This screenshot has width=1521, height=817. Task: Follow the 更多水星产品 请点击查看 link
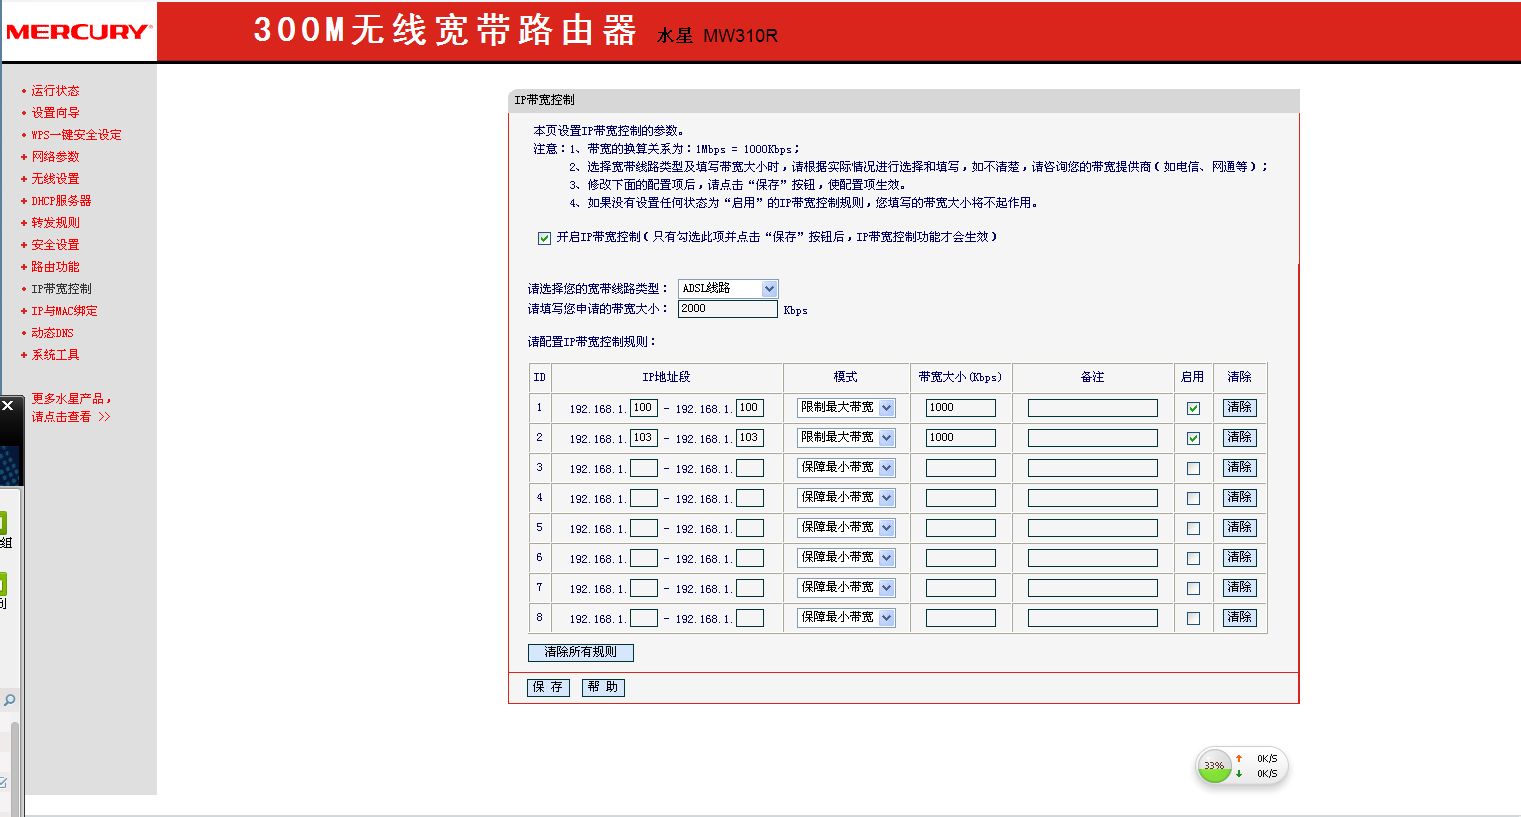71,408
